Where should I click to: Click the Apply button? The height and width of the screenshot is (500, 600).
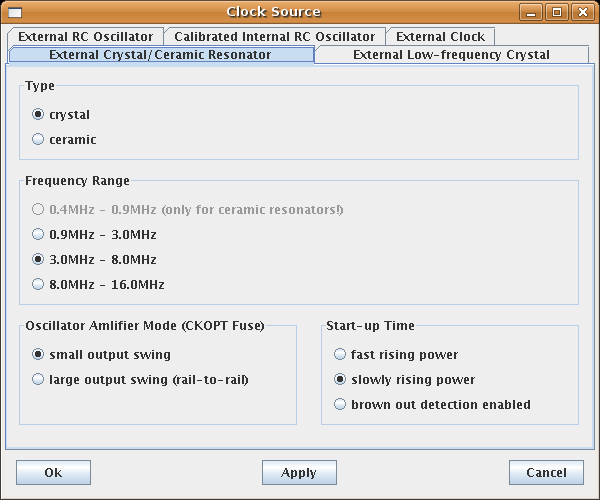coord(299,472)
